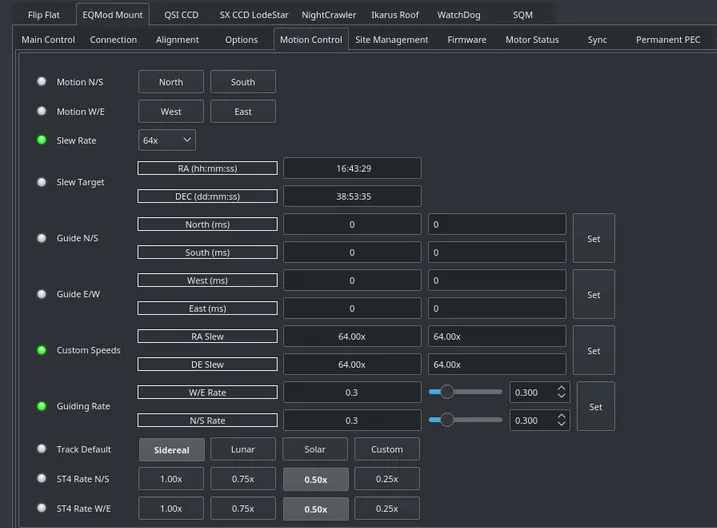Select Solar tracking mode

coord(315,449)
